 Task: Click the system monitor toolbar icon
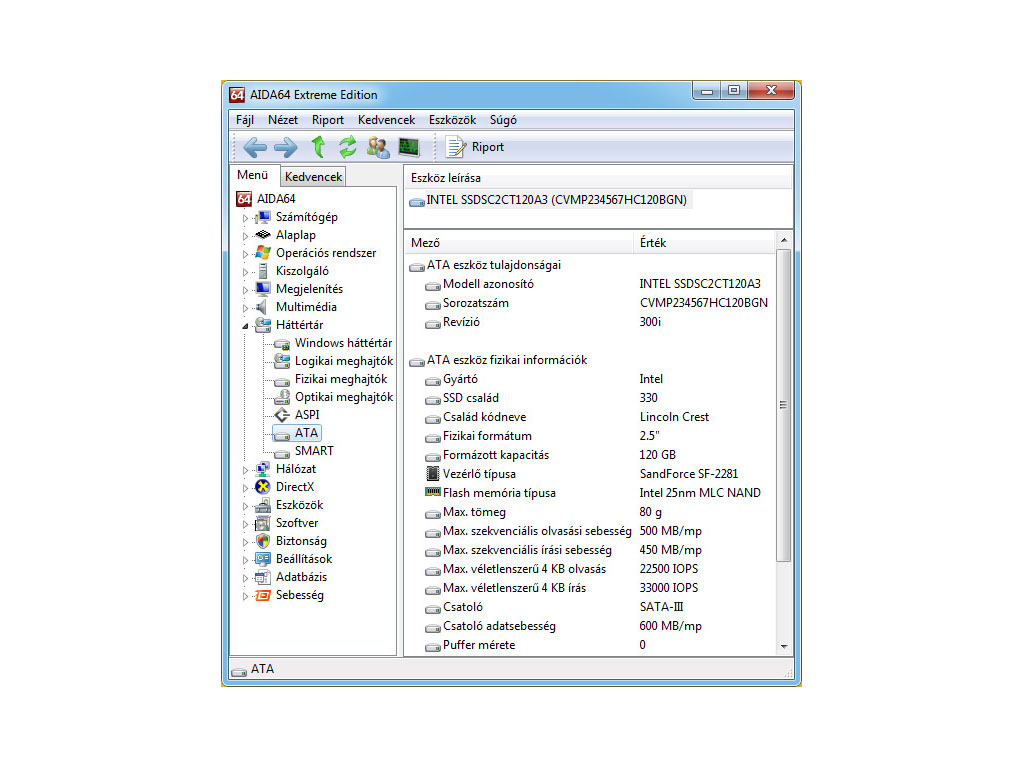[408, 147]
